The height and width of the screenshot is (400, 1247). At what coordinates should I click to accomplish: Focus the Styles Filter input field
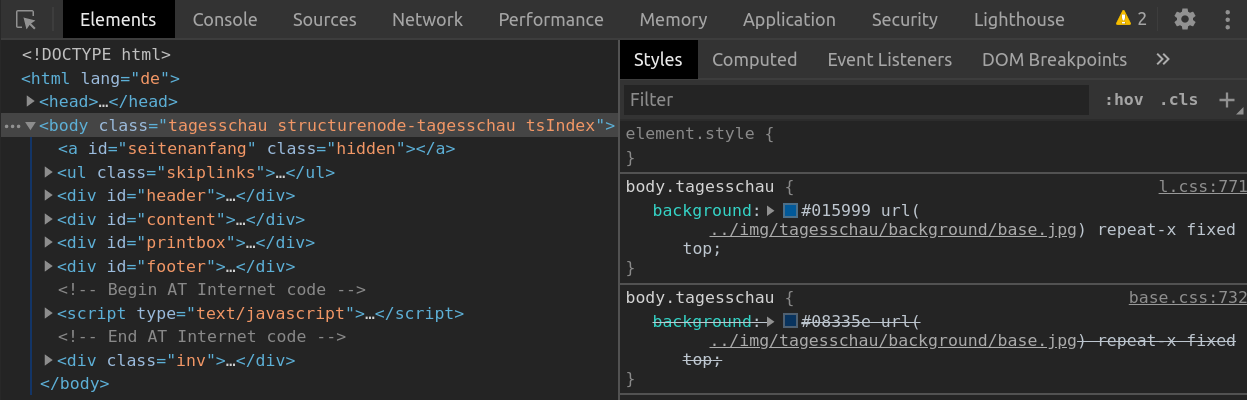pos(855,99)
